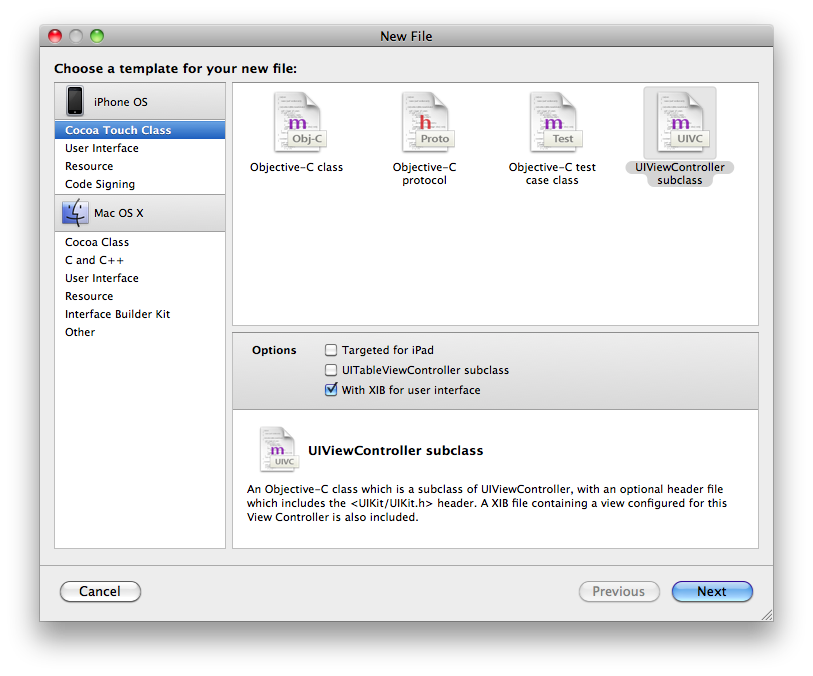Enable the Targeted for iPad checkbox
813x676 pixels.
click(x=331, y=350)
